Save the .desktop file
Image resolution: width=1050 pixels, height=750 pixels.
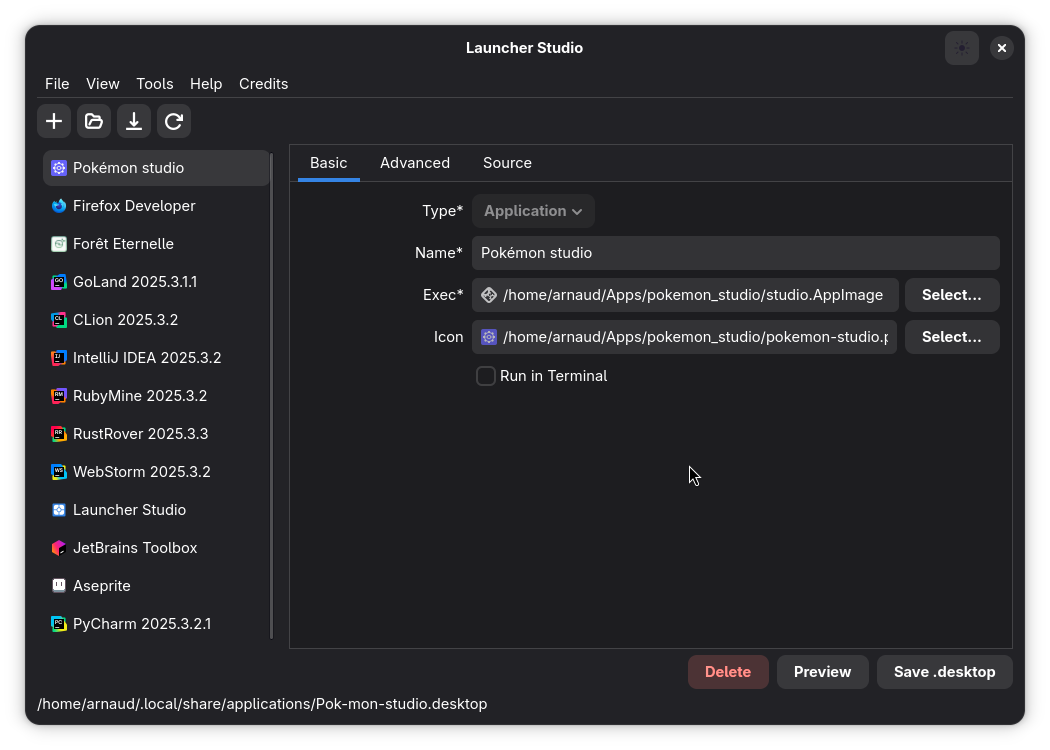[x=944, y=671]
